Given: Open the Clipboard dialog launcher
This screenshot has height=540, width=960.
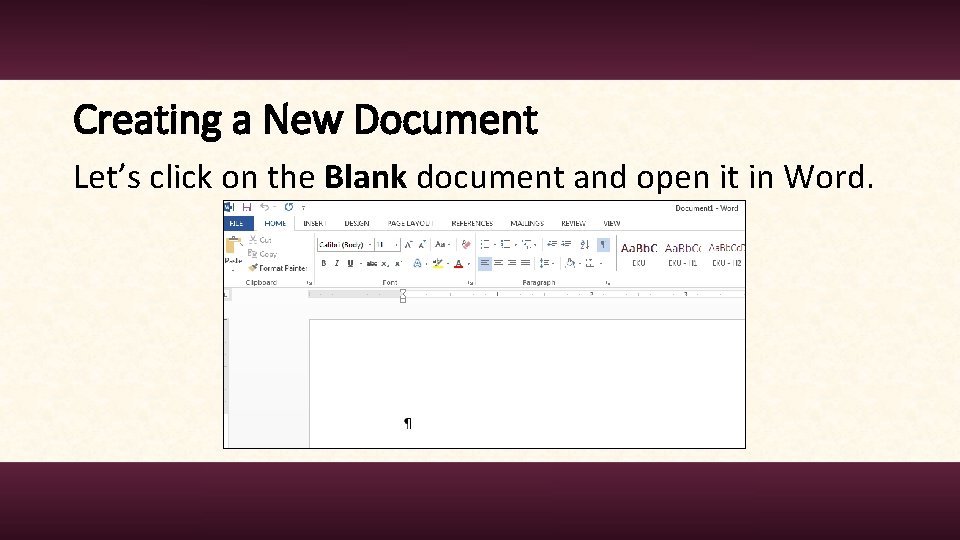Looking at the screenshot, I should pos(310,283).
